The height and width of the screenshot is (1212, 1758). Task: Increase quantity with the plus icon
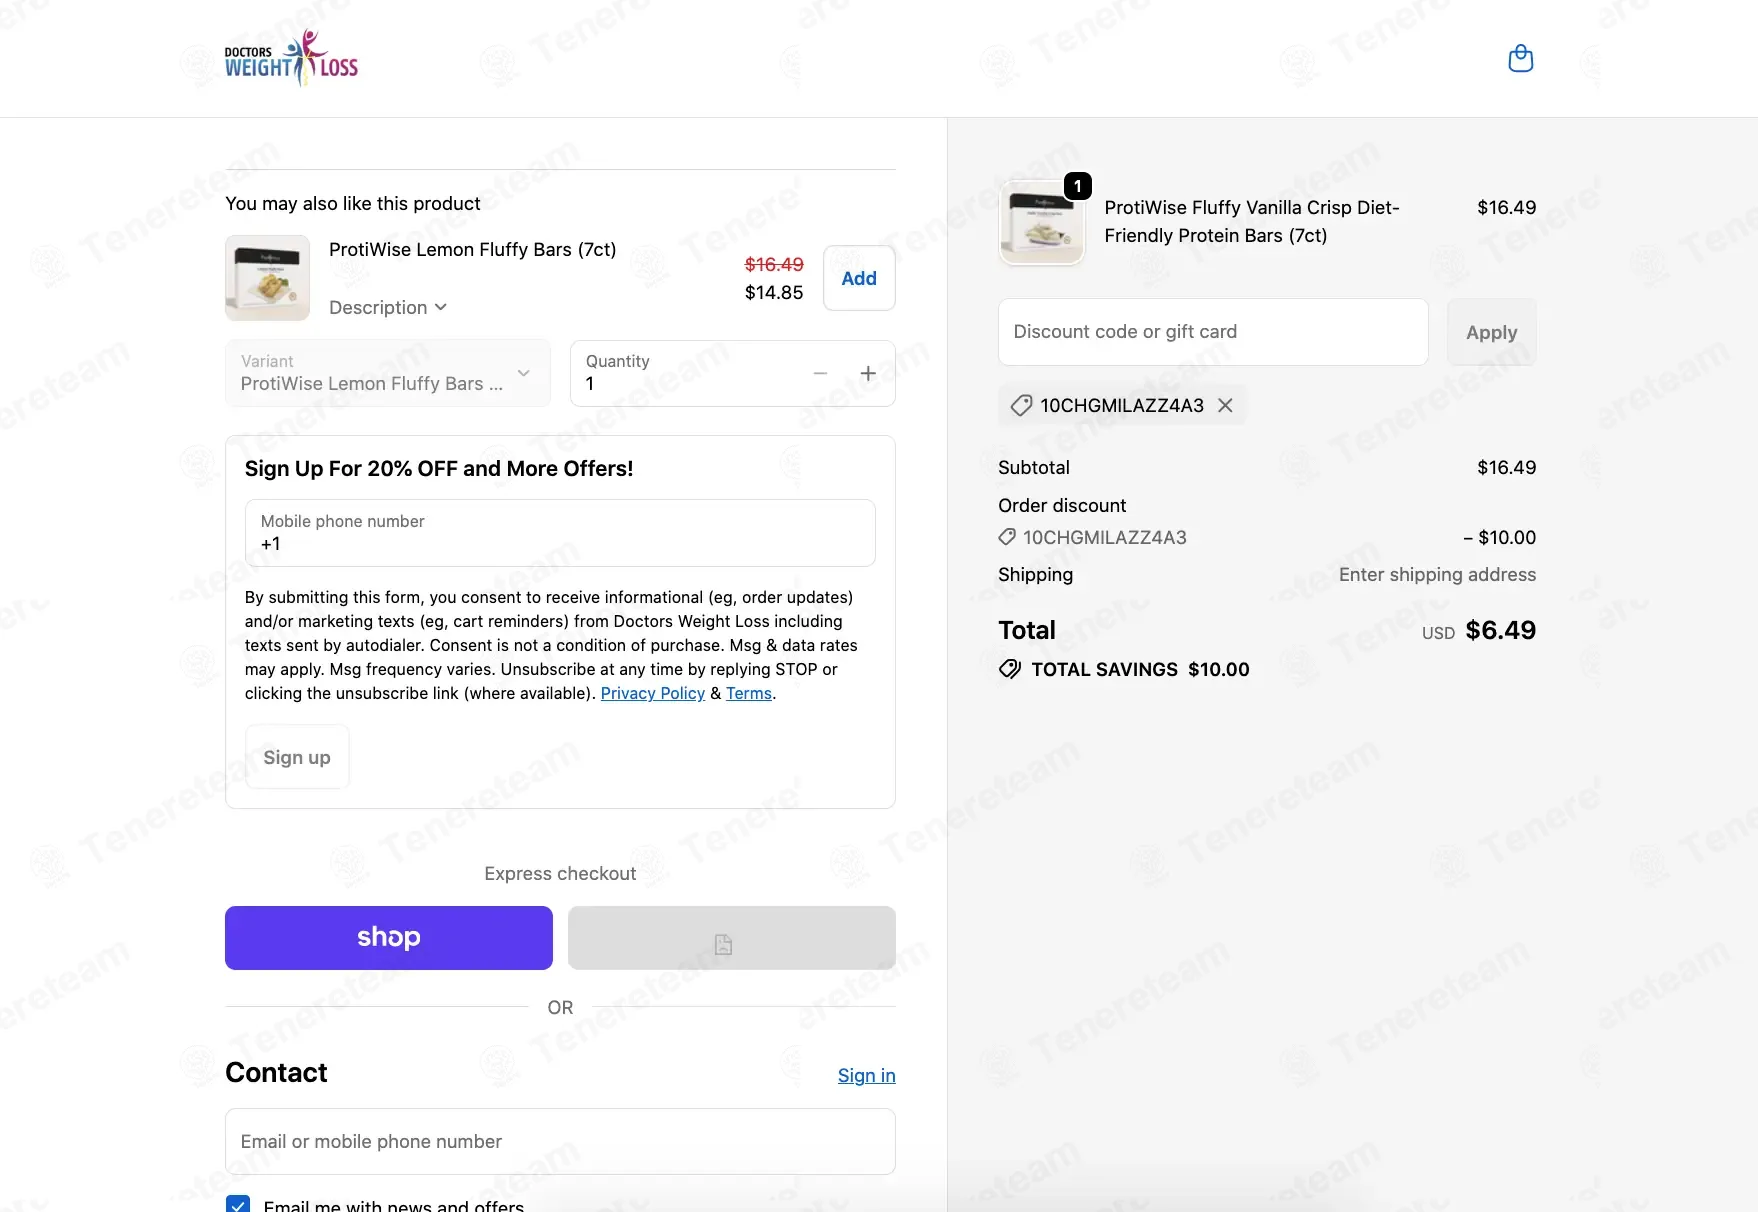pyautogui.click(x=868, y=373)
